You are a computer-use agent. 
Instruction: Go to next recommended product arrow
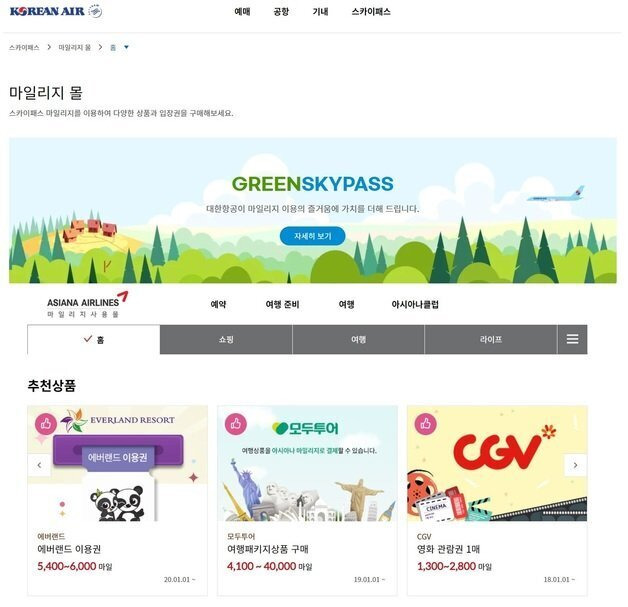tap(576, 465)
